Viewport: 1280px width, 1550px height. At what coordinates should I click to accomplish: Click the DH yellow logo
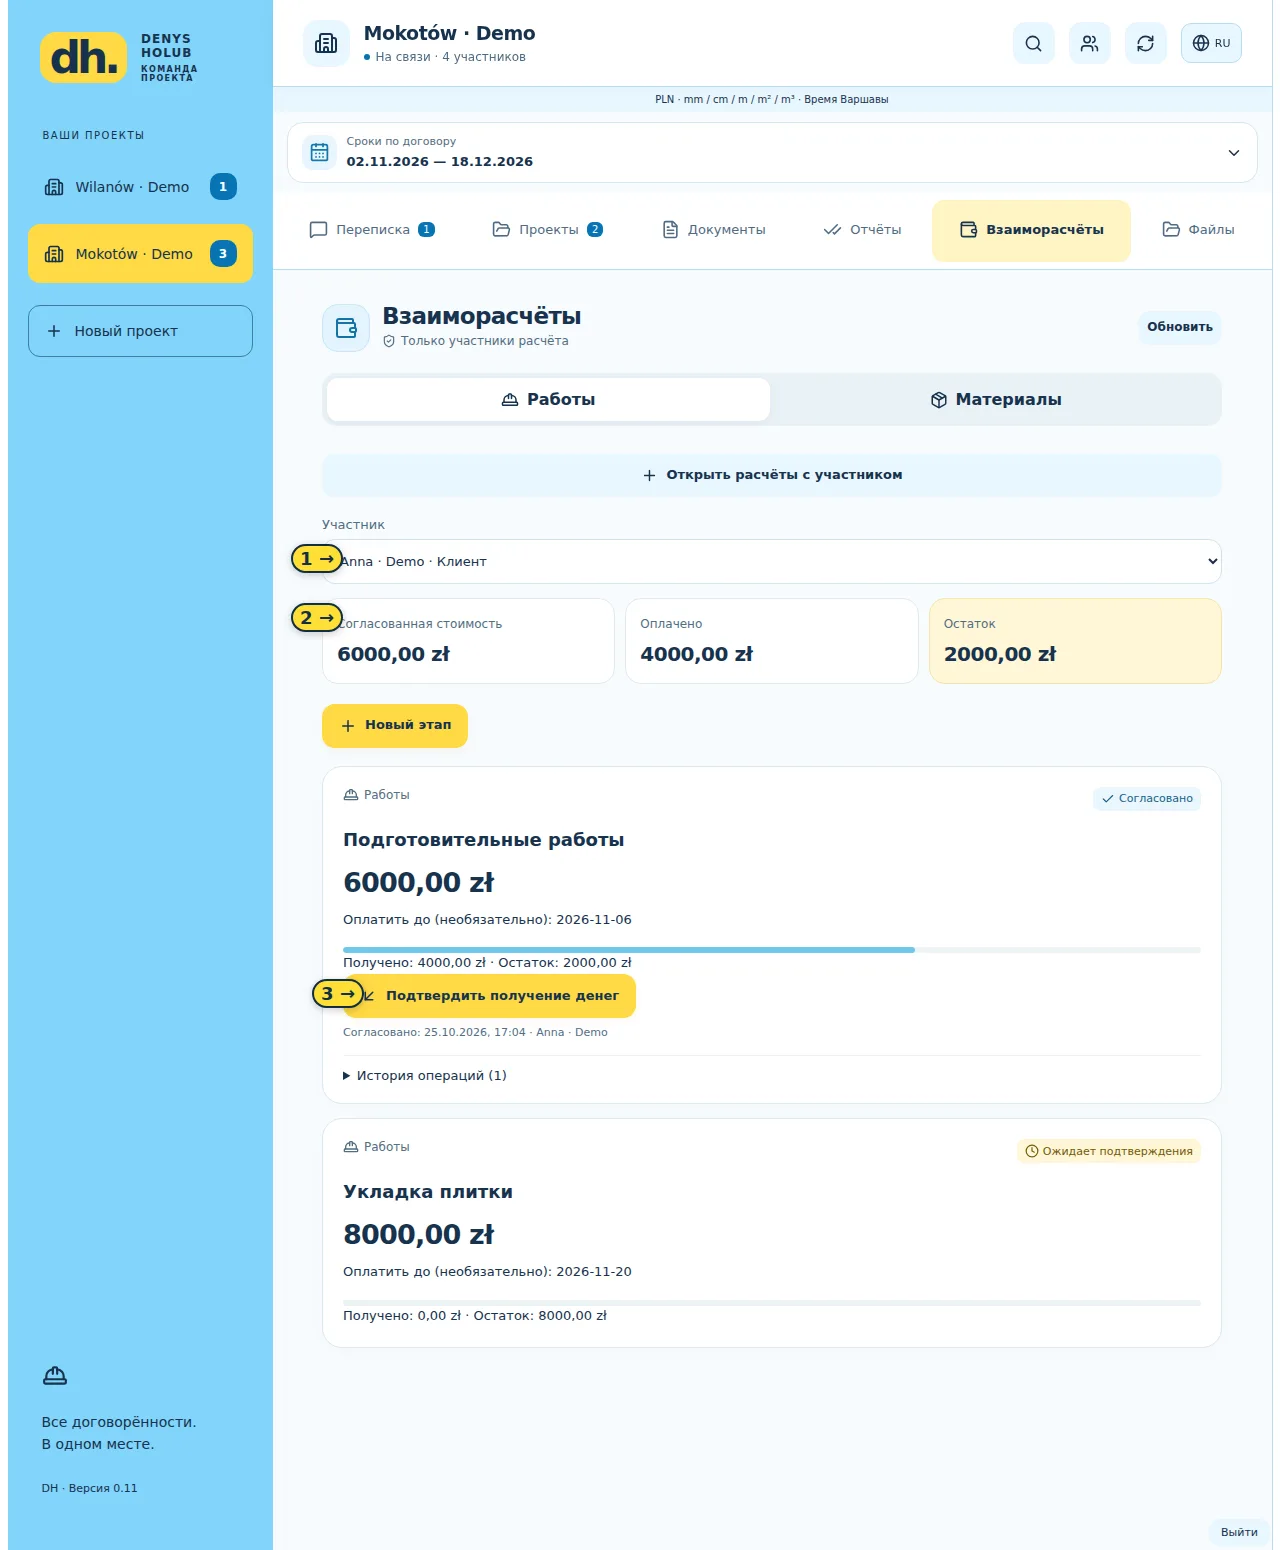pos(83,57)
